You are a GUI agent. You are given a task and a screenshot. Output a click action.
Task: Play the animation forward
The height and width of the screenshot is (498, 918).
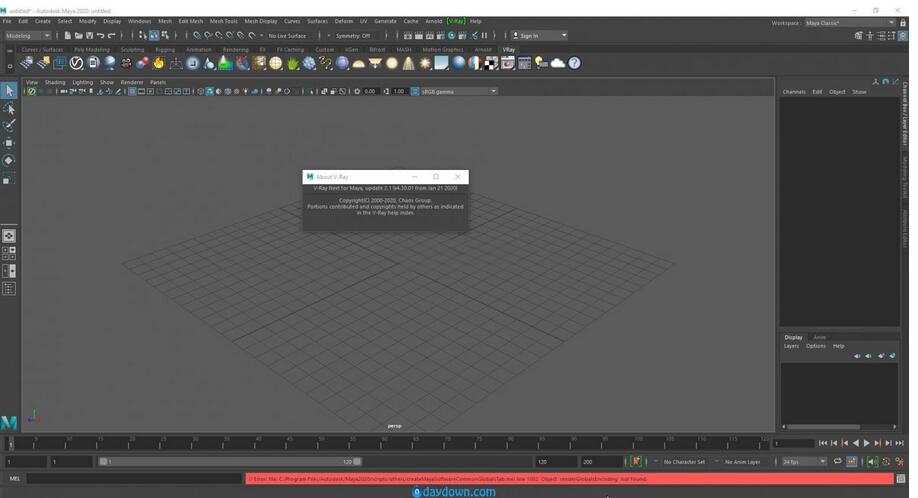coord(866,443)
